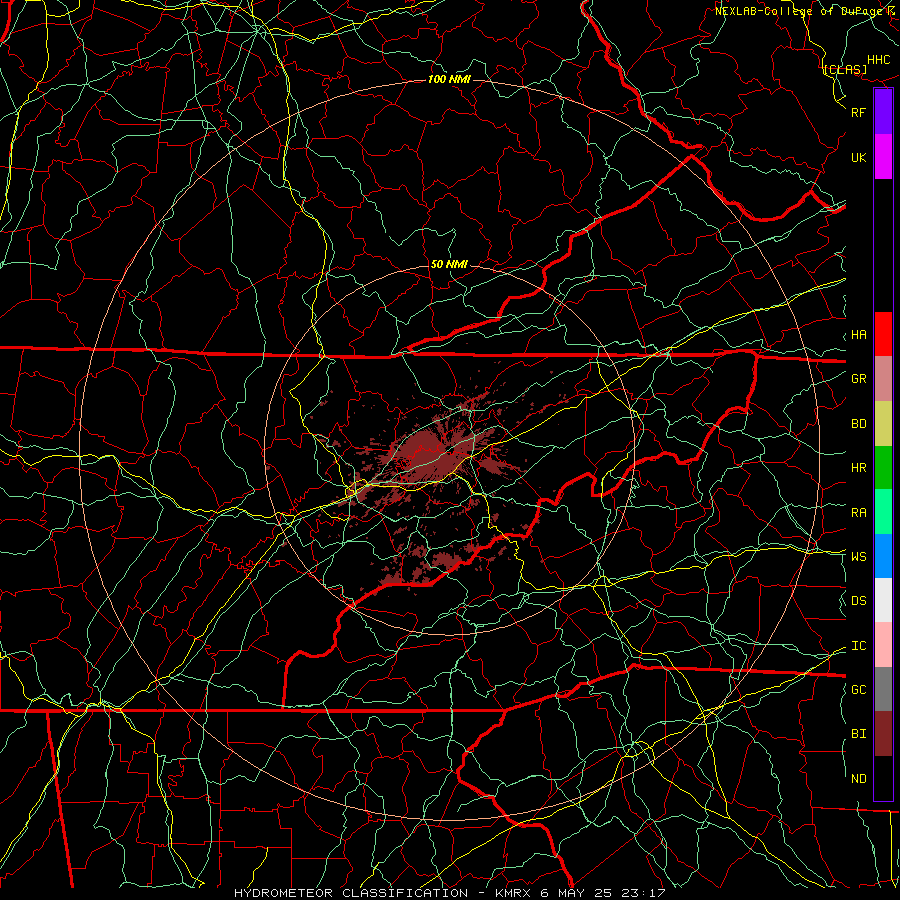Viewport: 900px width, 900px height.
Task: Click the Hydrometeor Classification KMRX title text
Action: tap(450, 893)
